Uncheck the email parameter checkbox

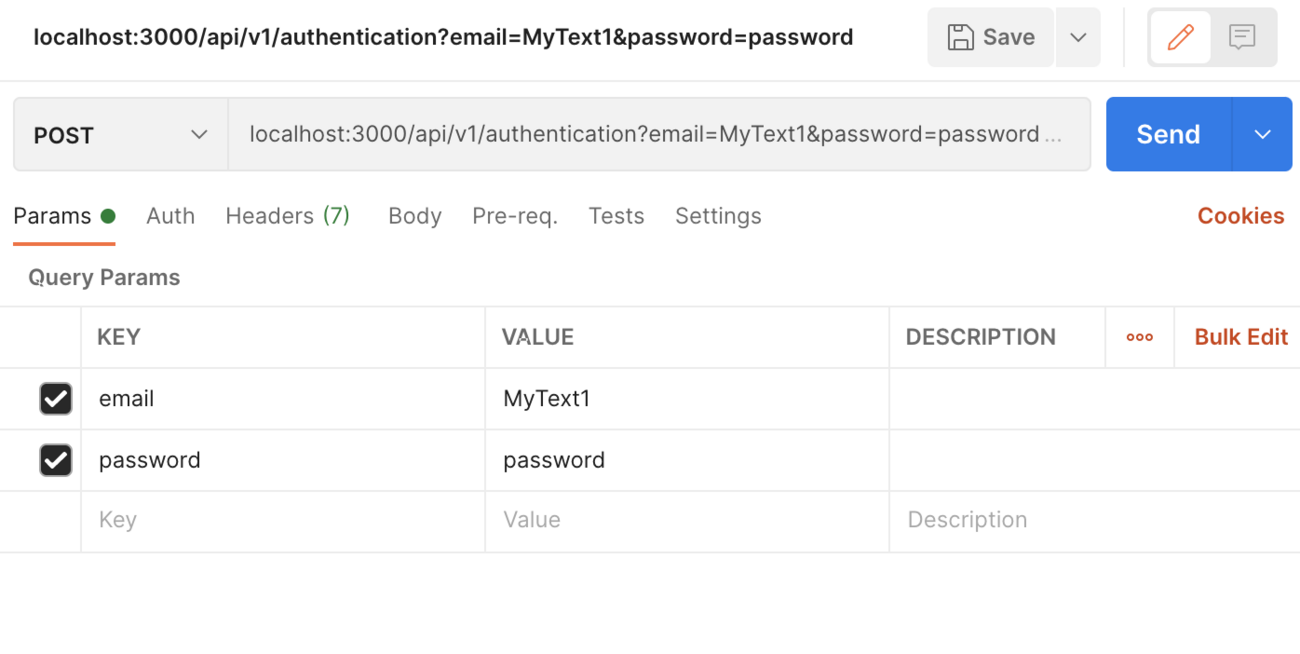(56, 399)
